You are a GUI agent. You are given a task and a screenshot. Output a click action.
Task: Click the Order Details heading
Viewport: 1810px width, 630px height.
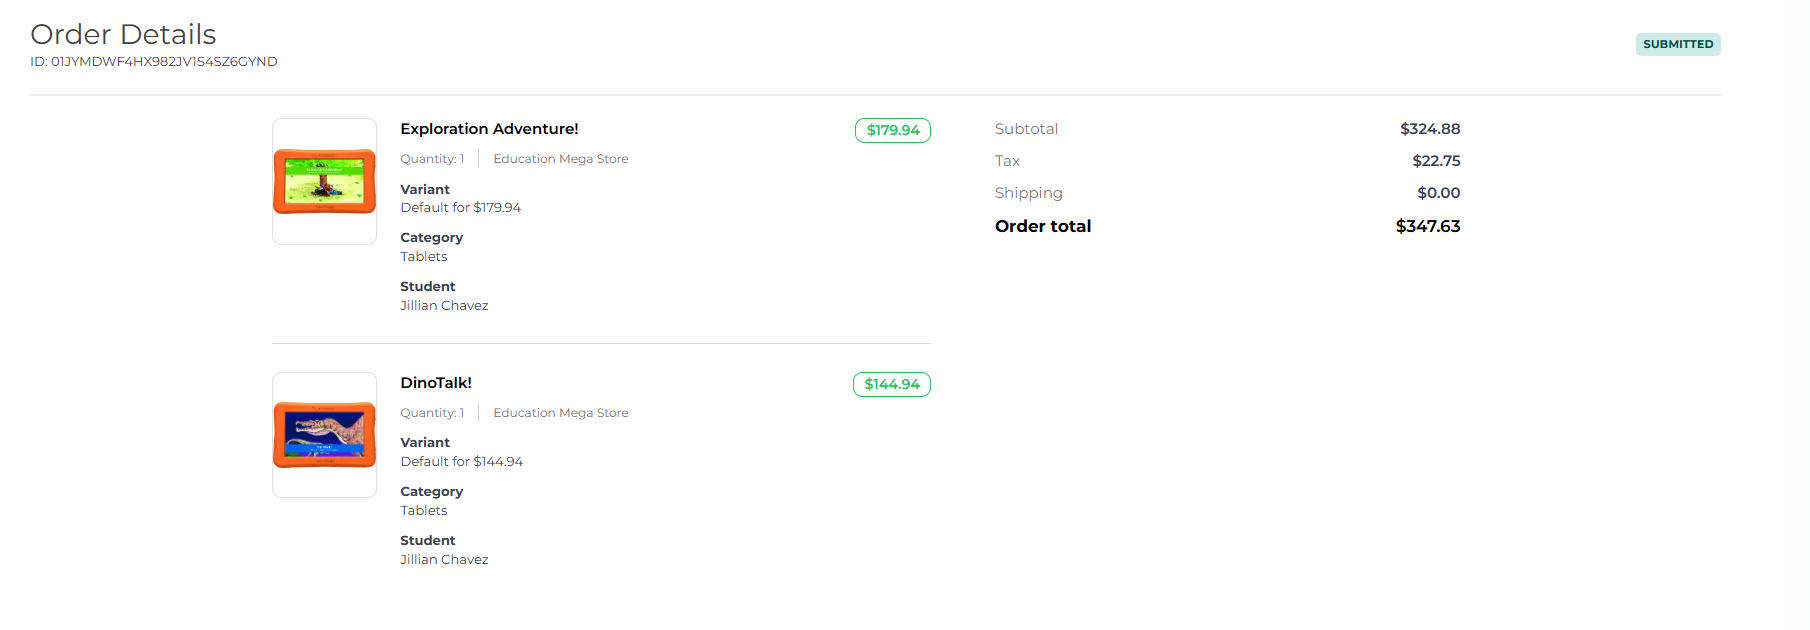point(123,34)
